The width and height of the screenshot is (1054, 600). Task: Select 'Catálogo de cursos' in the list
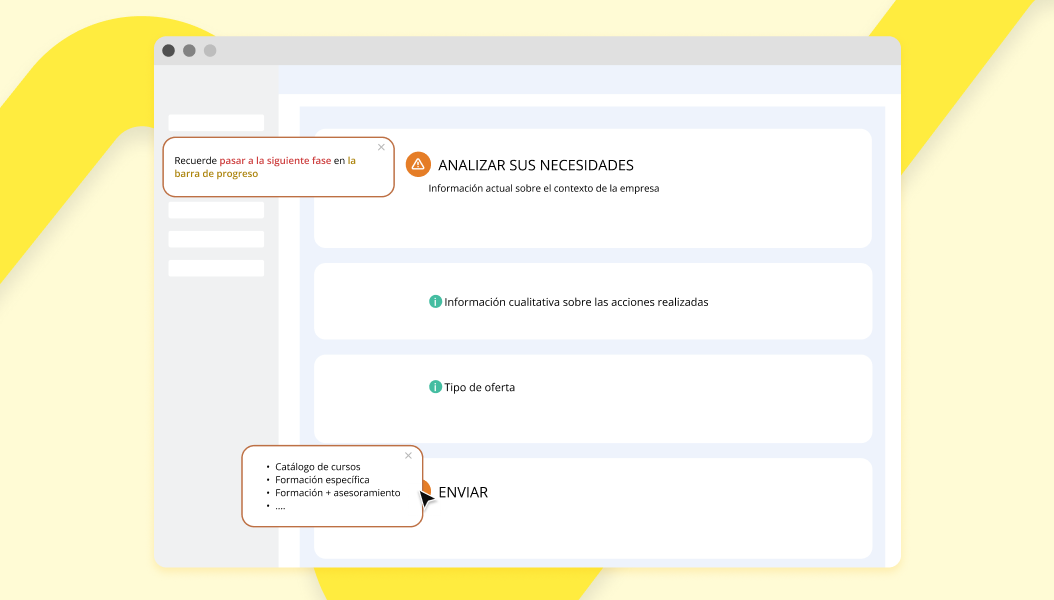click(x=317, y=467)
